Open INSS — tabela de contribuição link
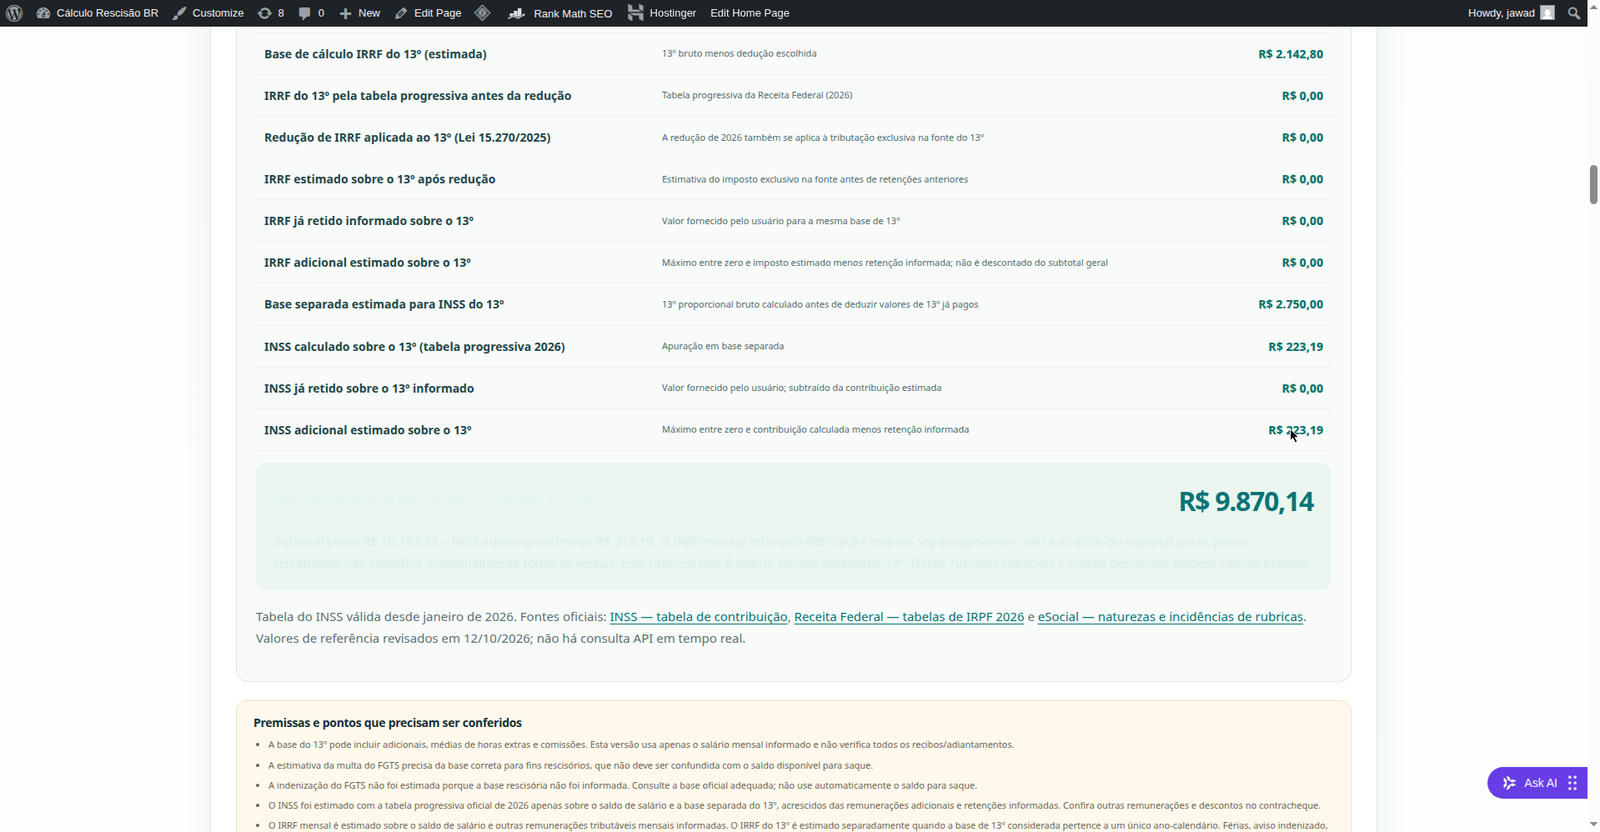The height and width of the screenshot is (832, 1600). (699, 617)
